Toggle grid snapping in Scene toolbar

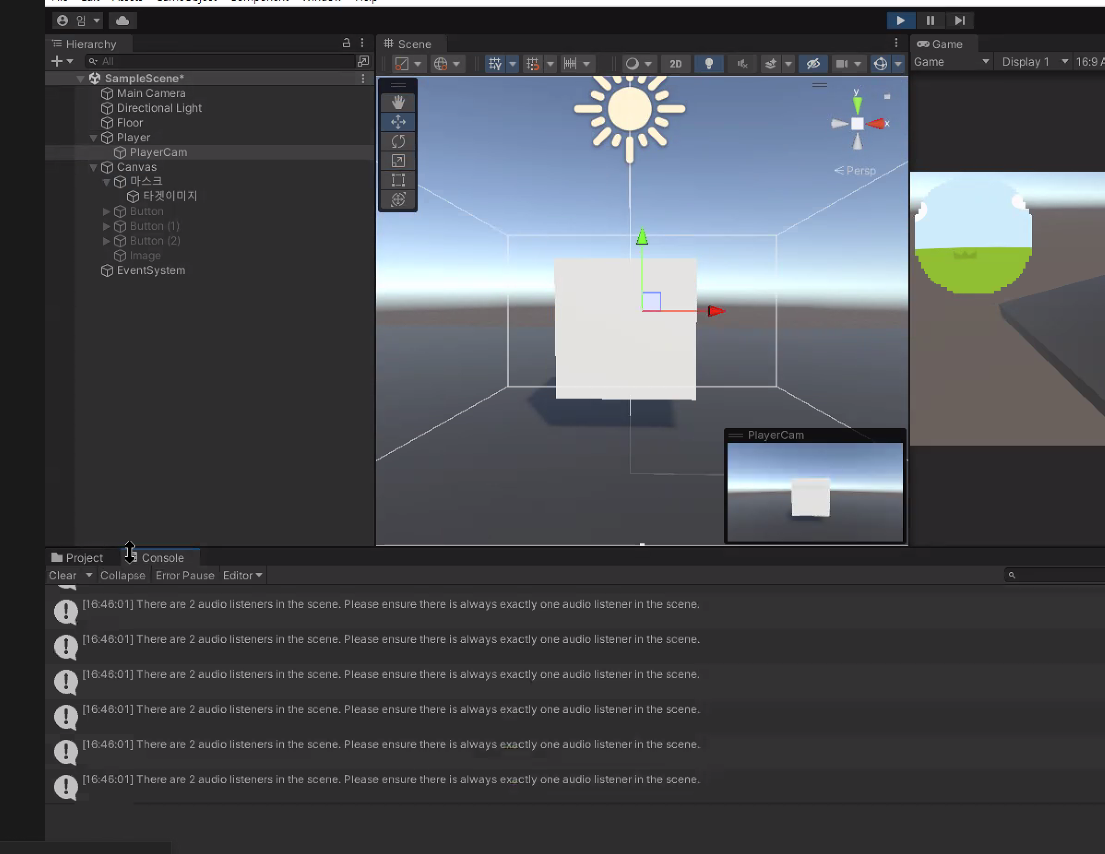coord(533,63)
